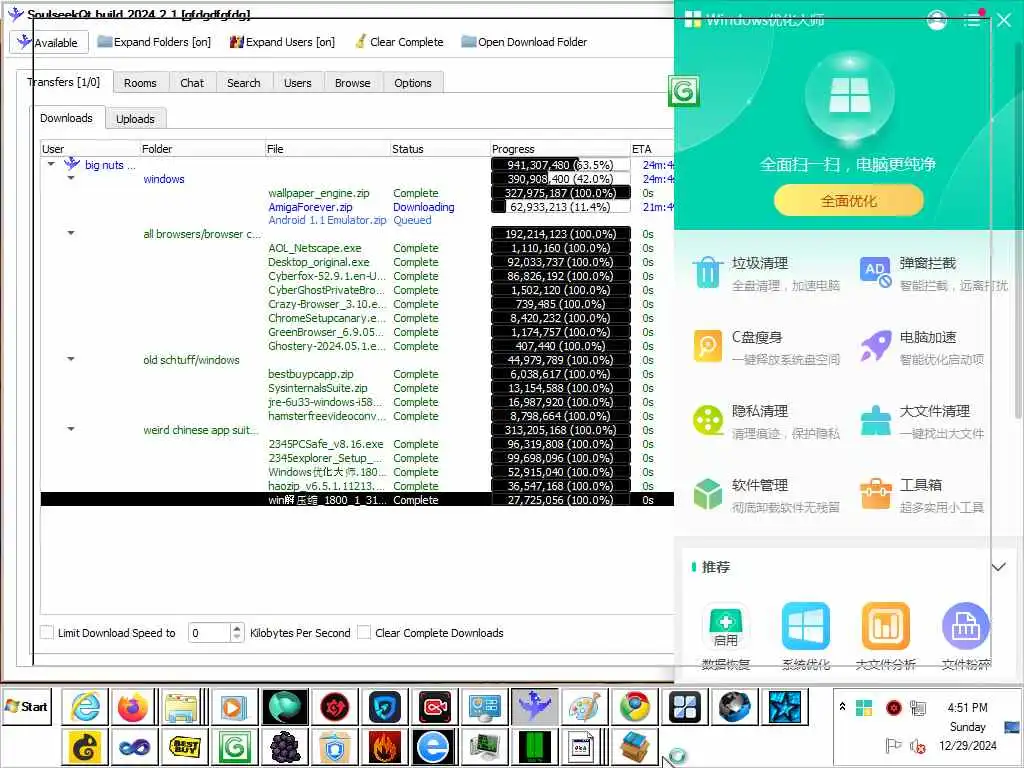
Task: Open Google Chrome taskbar icon
Action: point(634,707)
